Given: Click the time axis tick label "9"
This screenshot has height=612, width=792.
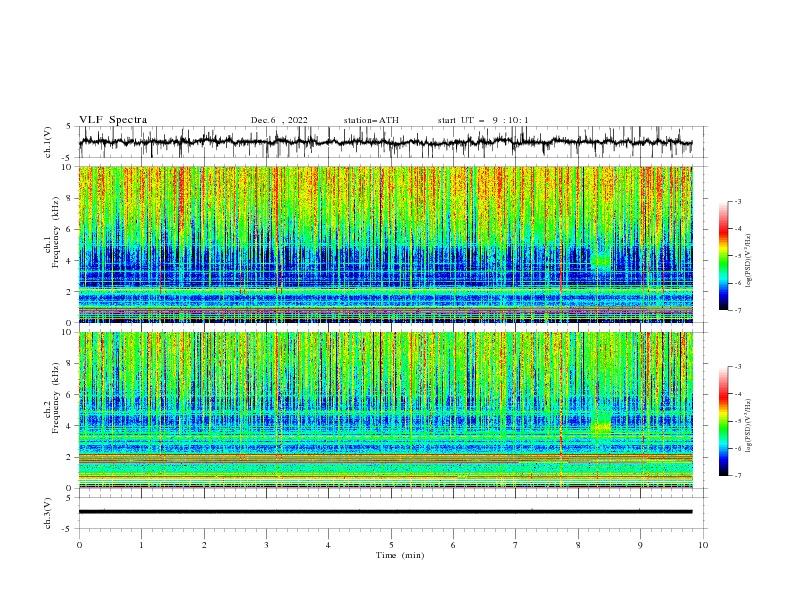Looking at the screenshot, I should (640, 545).
